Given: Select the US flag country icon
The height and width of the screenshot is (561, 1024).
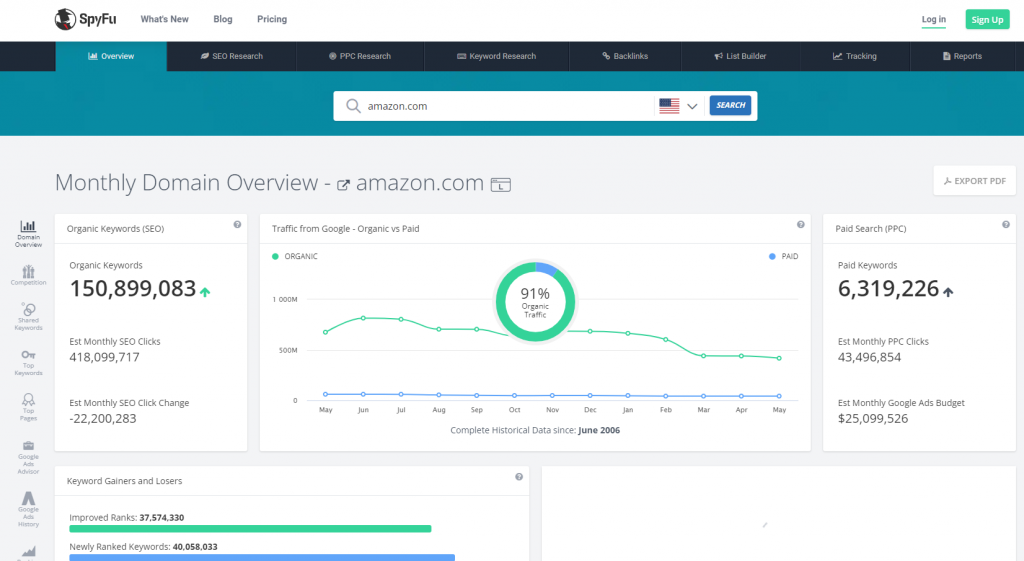Looking at the screenshot, I should point(669,106).
